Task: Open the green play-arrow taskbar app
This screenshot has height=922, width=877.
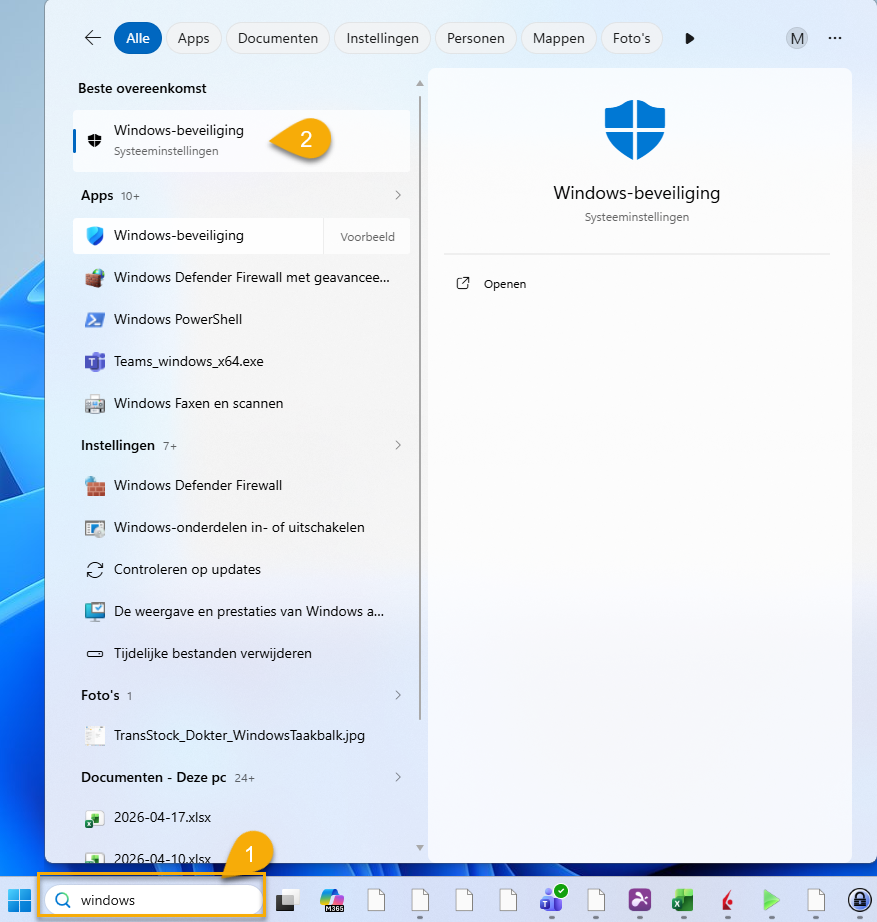Action: 771,900
